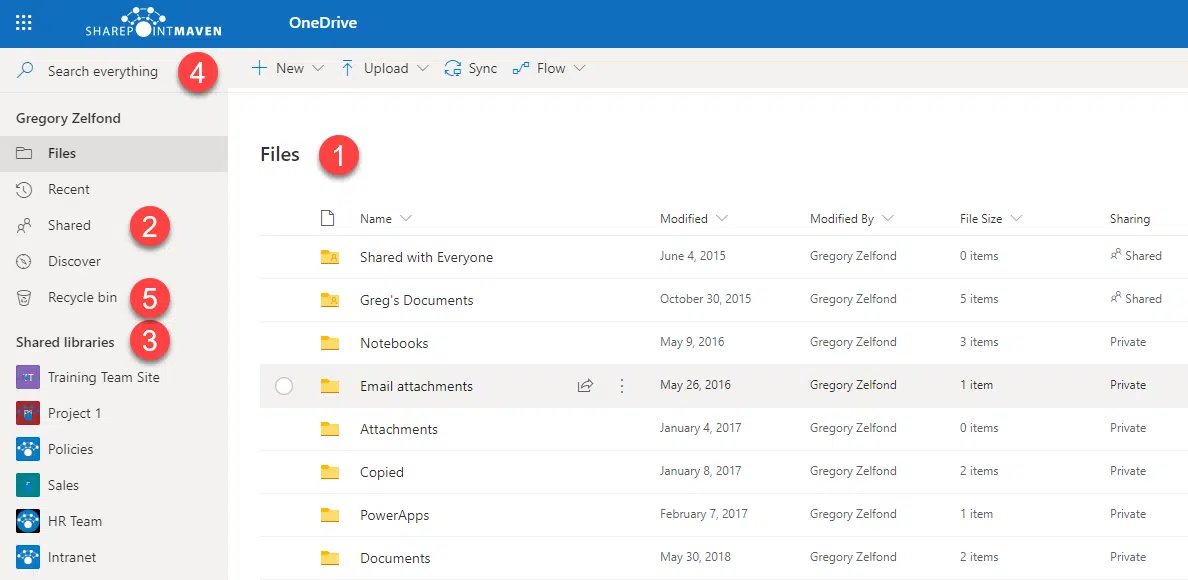
Task: Click the share icon on Email attachments
Action: click(585, 386)
